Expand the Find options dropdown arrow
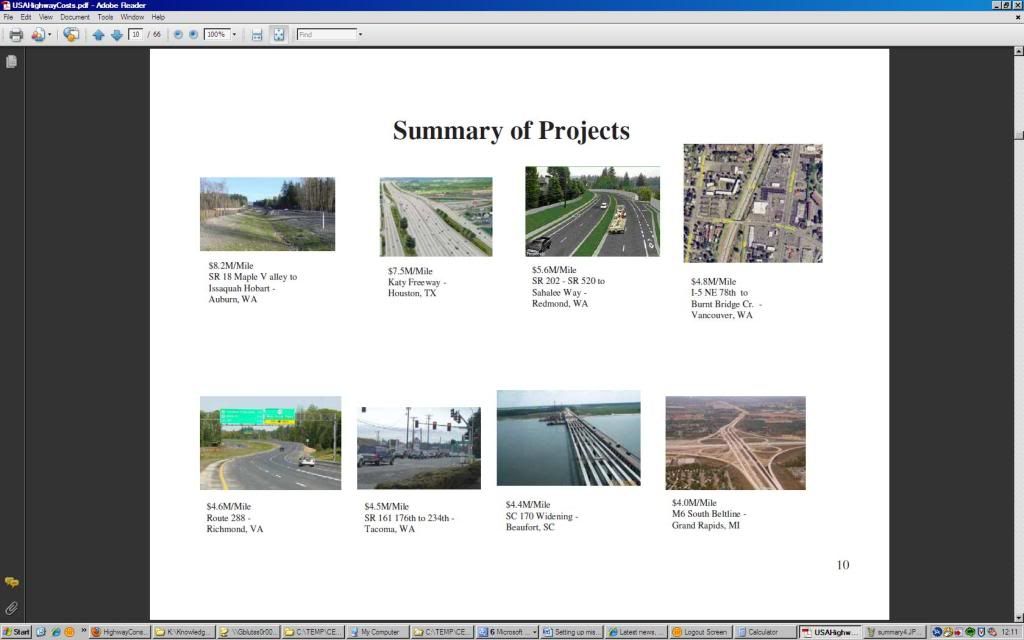The width and height of the screenshot is (1024, 640). tap(360, 34)
